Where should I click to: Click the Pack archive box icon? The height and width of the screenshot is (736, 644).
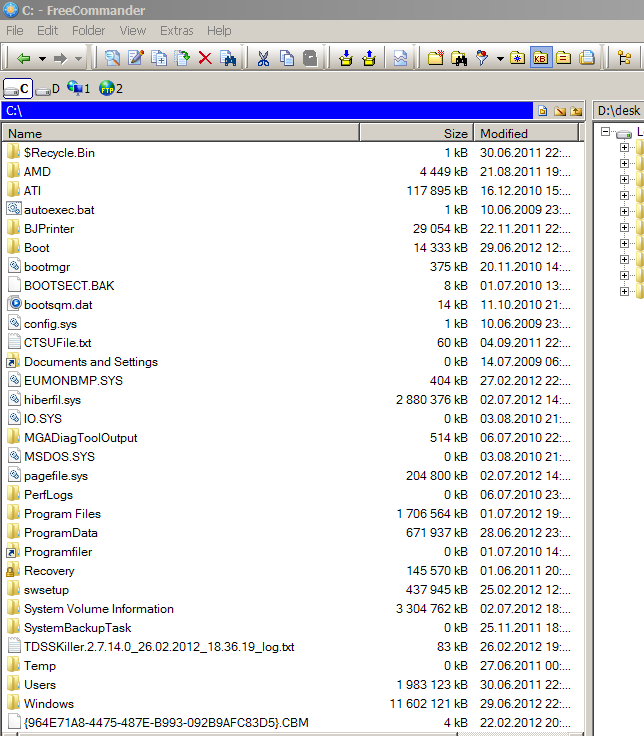346,58
